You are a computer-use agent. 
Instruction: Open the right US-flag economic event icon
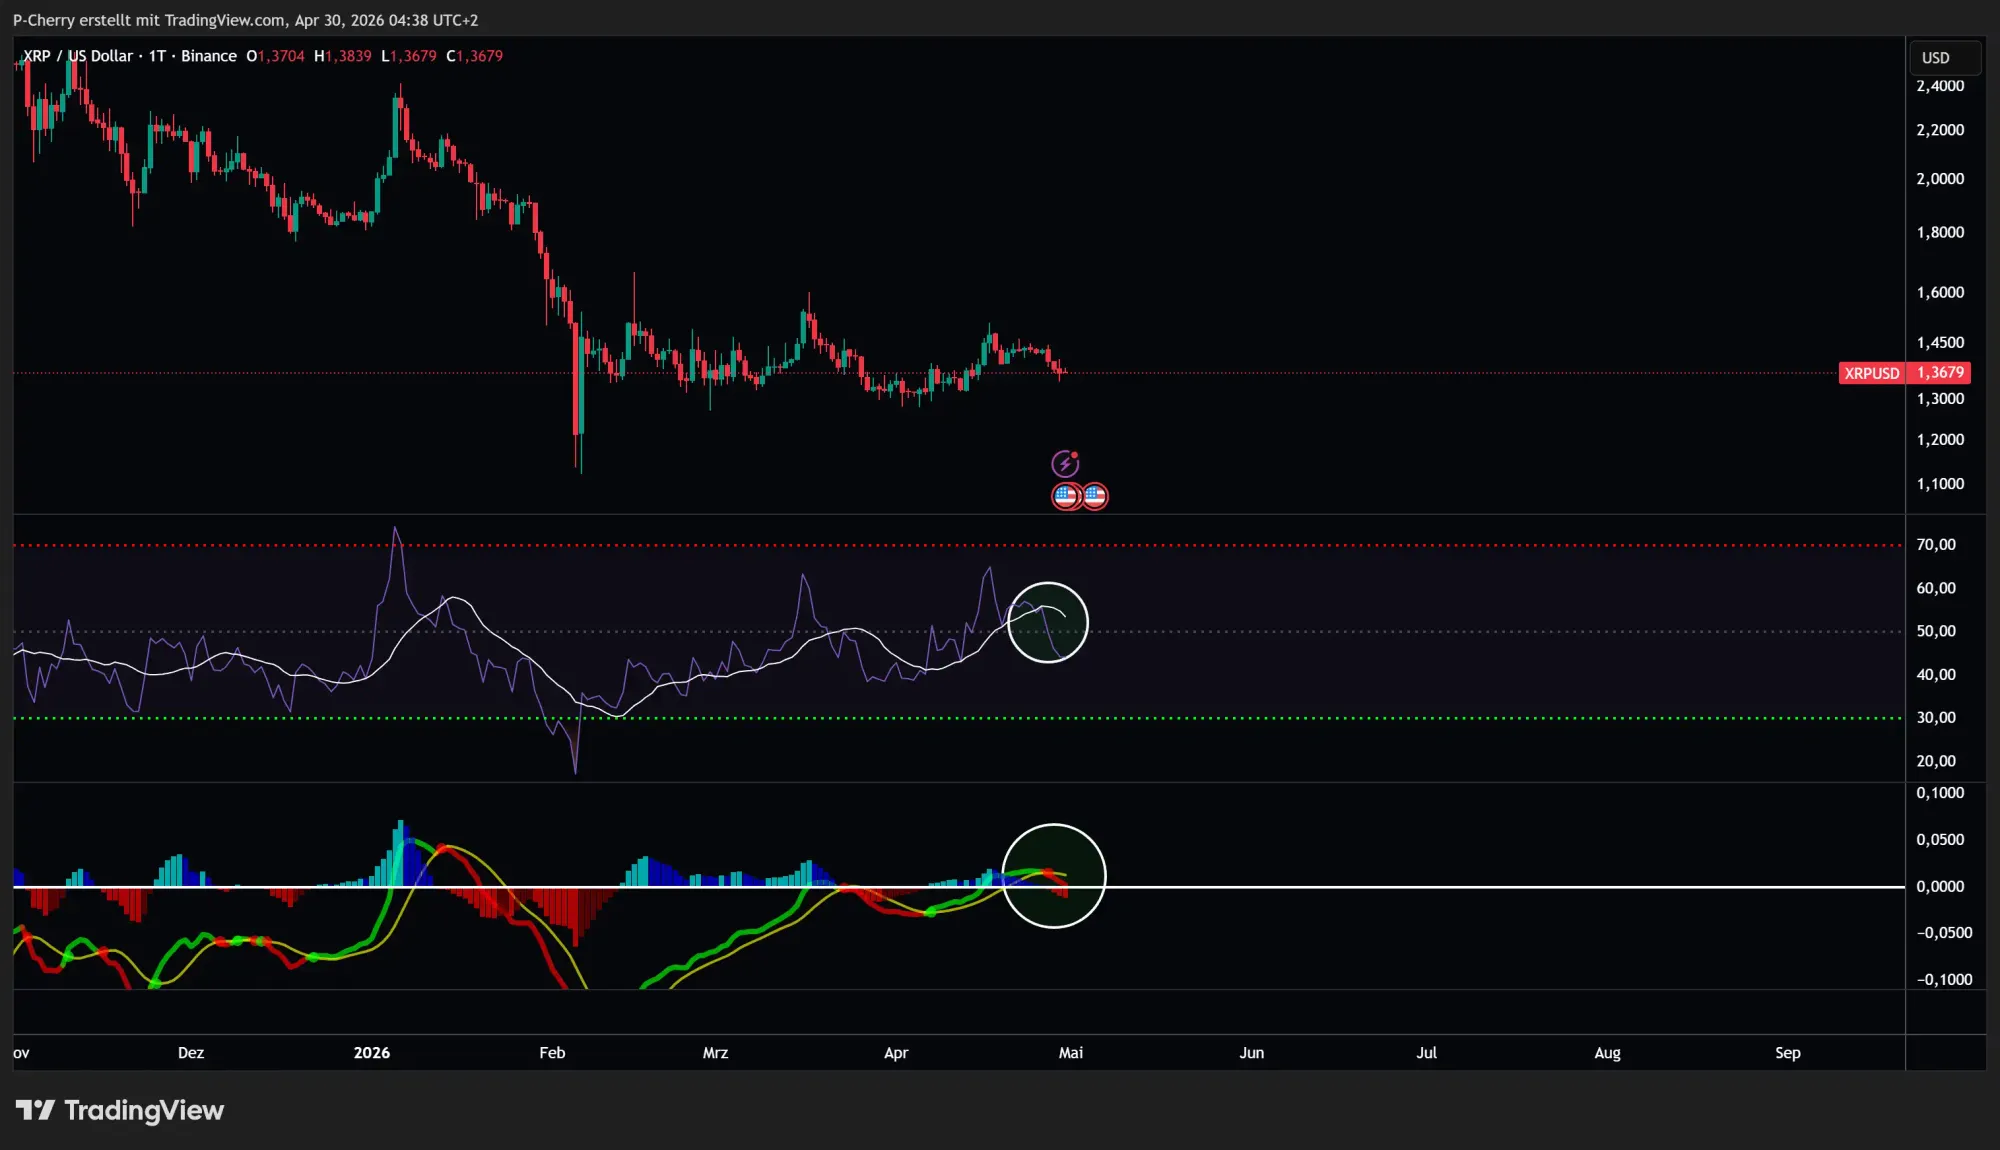pyautogui.click(x=1093, y=495)
